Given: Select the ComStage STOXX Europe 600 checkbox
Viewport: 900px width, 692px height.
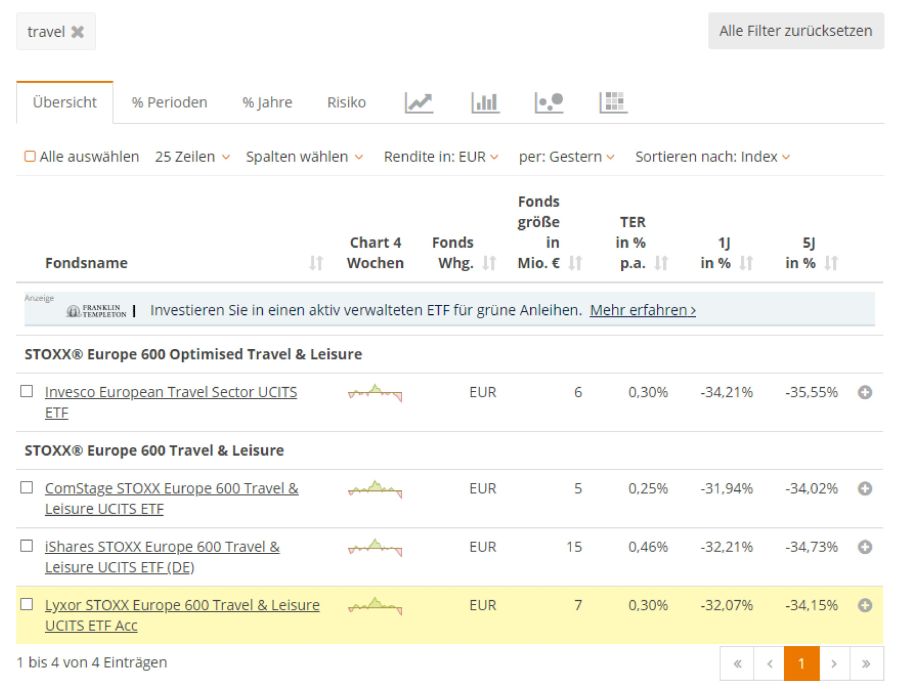Looking at the screenshot, I should pos(26,488).
